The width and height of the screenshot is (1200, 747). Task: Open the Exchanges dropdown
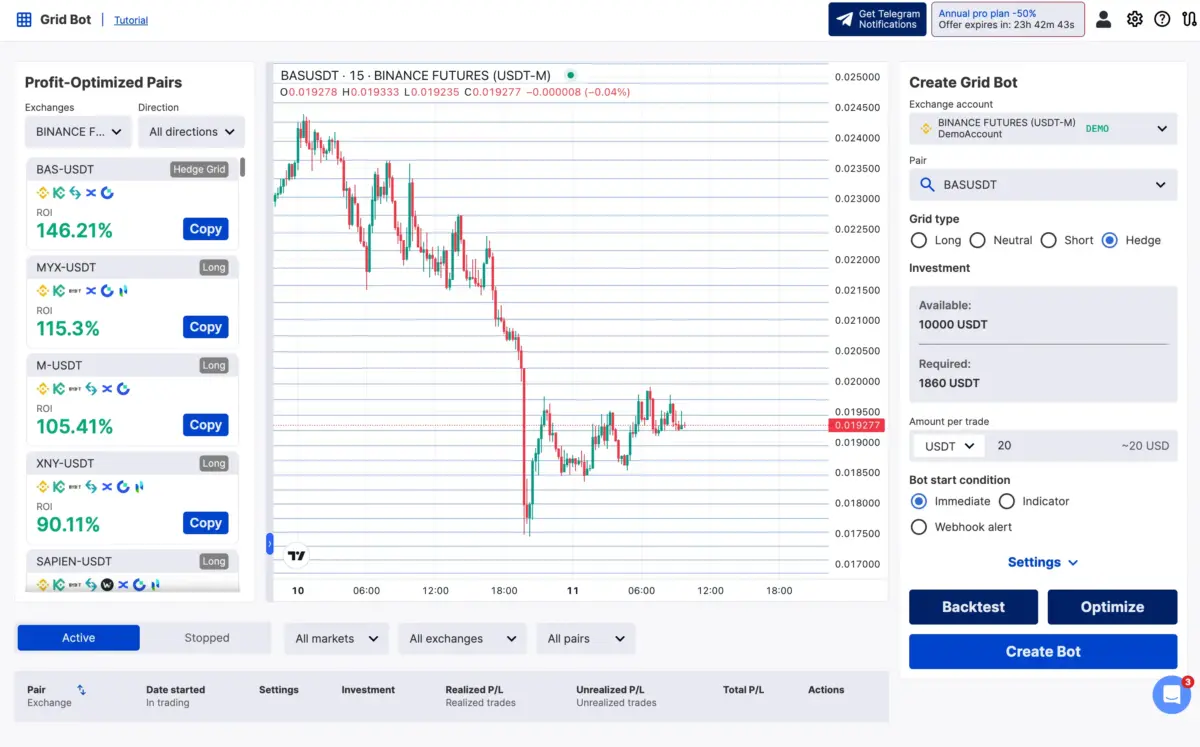(x=78, y=131)
